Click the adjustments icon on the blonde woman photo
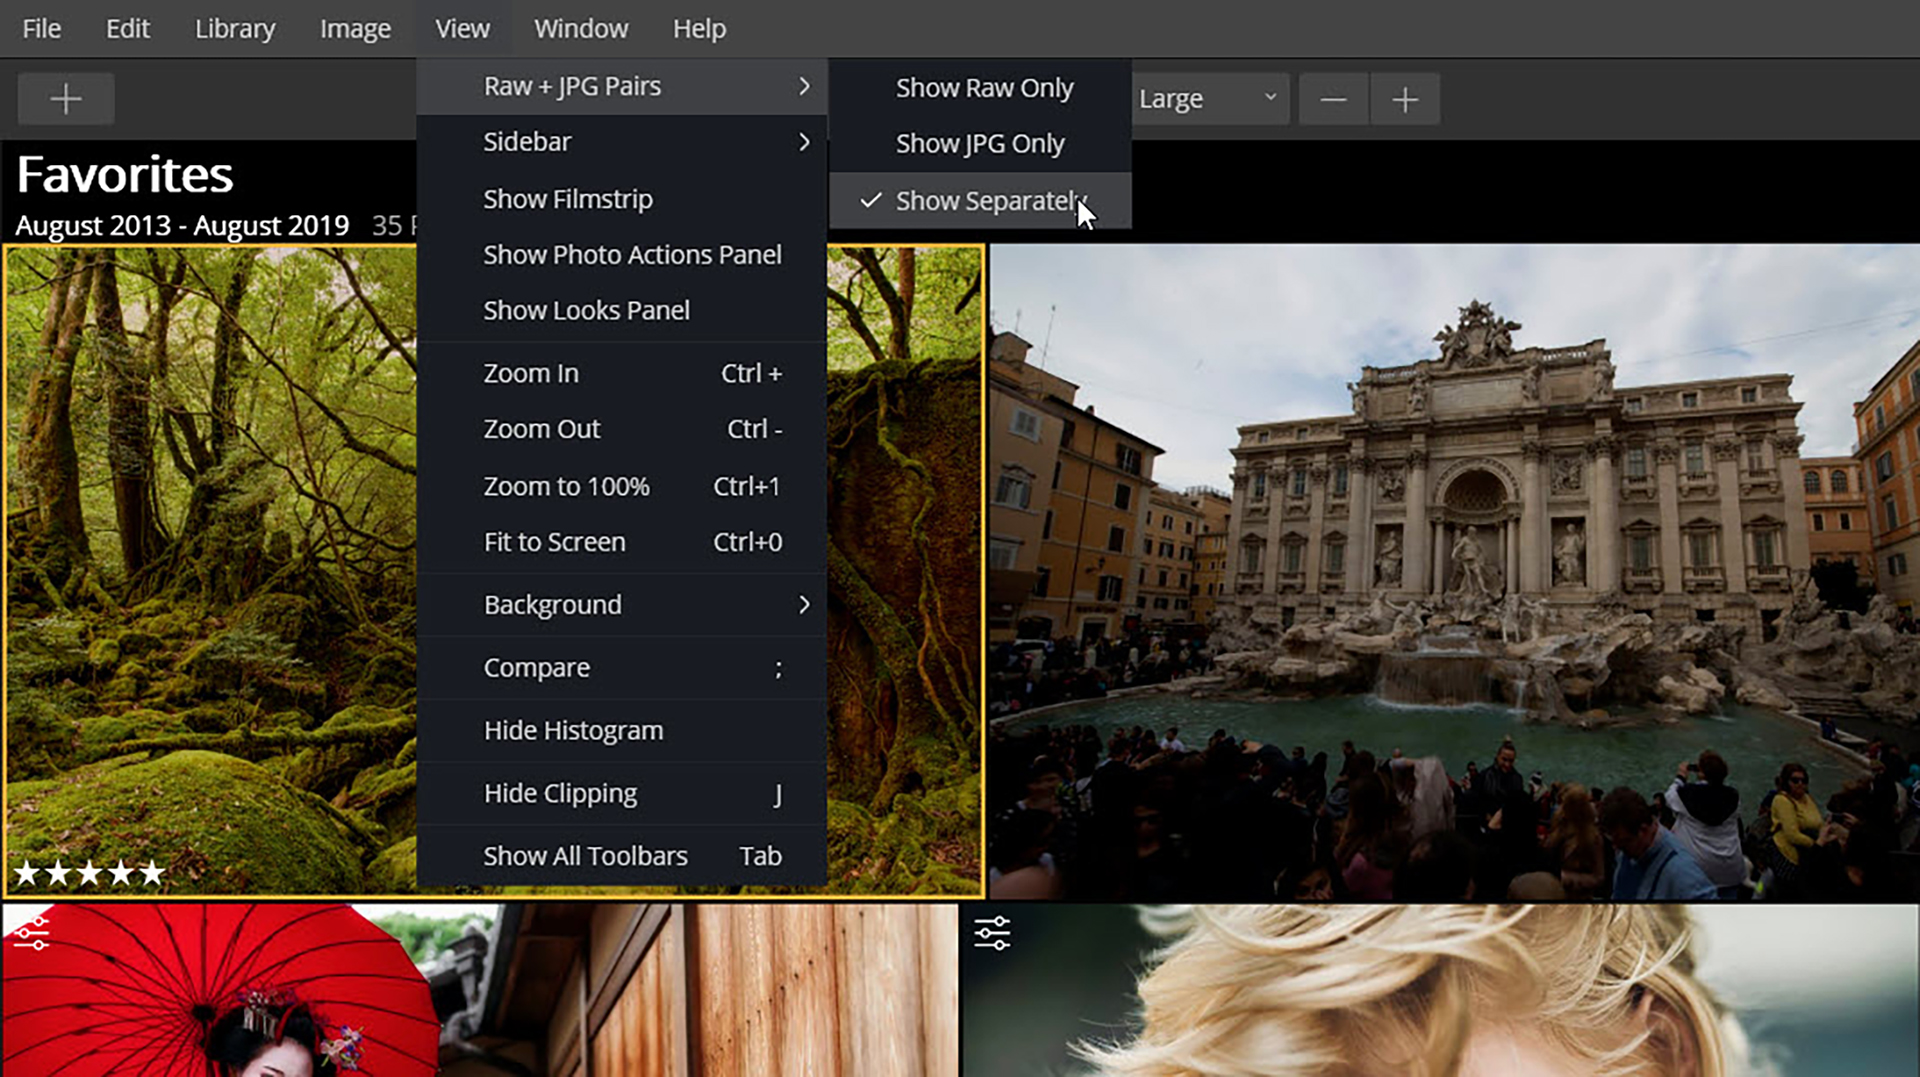Screen dimensions: 1920x1077 [991, 932]
